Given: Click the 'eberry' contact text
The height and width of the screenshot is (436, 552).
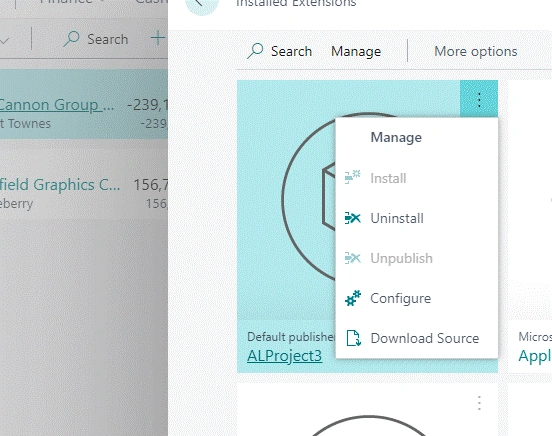Looking at the screenshot, I should coord(17,204).
